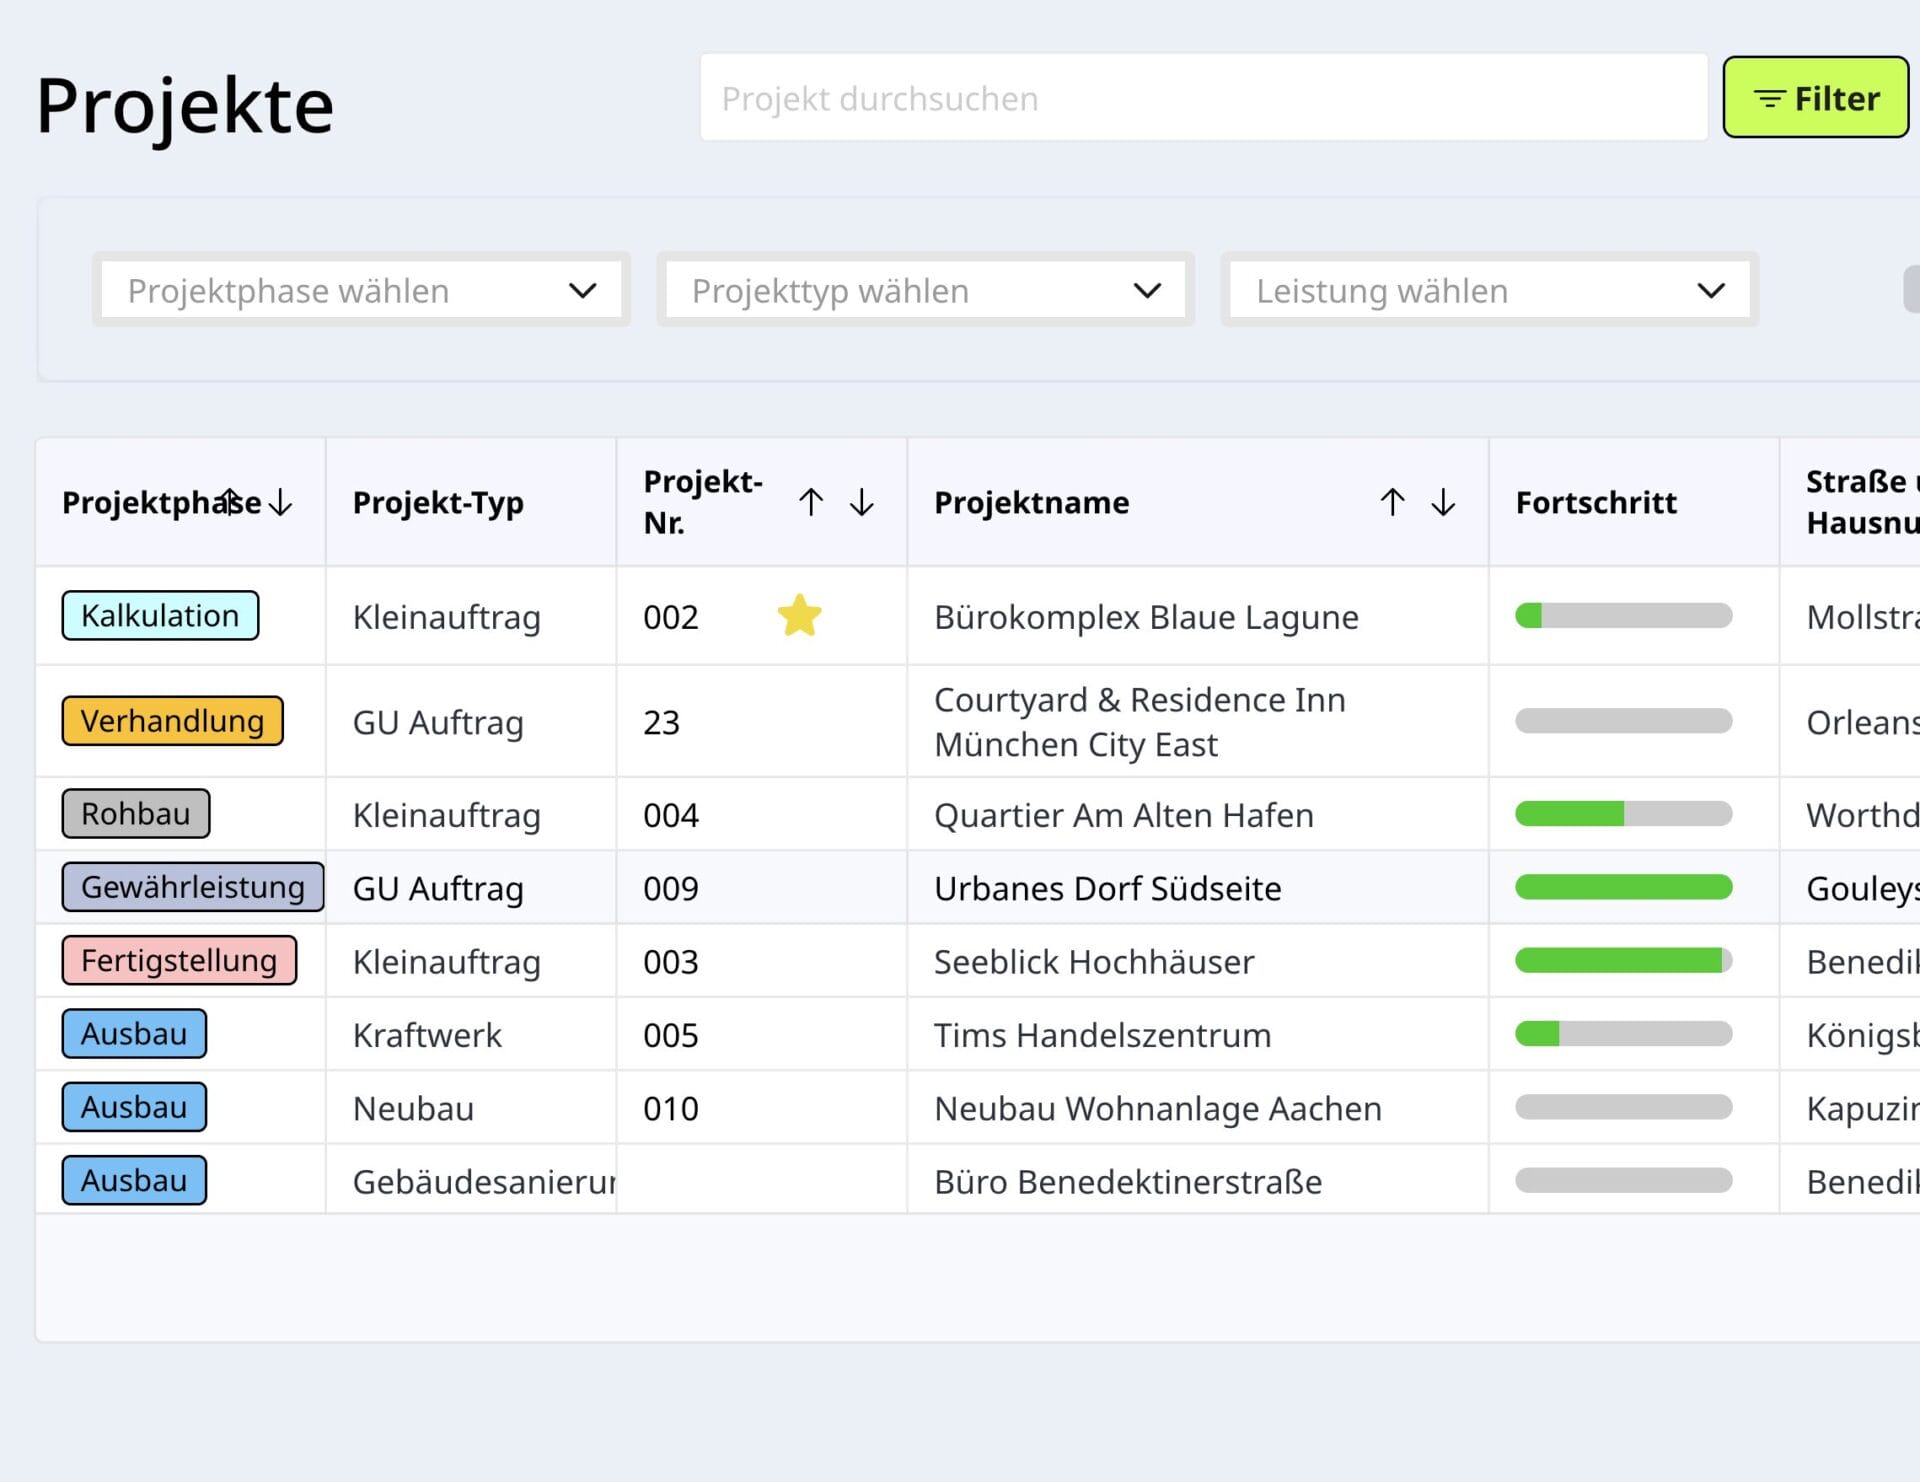The width and height of the screenshot is (1920, 1482).
Task: Toggle the favorite star on project 002
Action: [799, 616]
